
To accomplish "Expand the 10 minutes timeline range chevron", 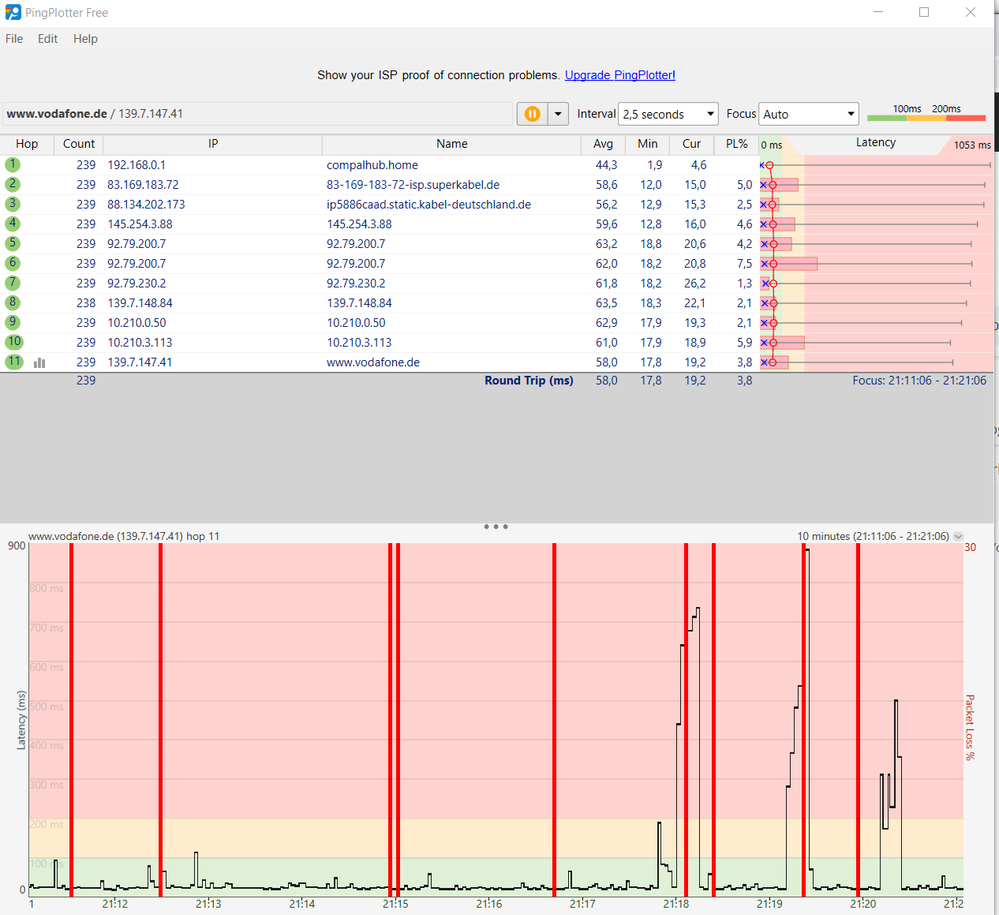I will point(958,537).
